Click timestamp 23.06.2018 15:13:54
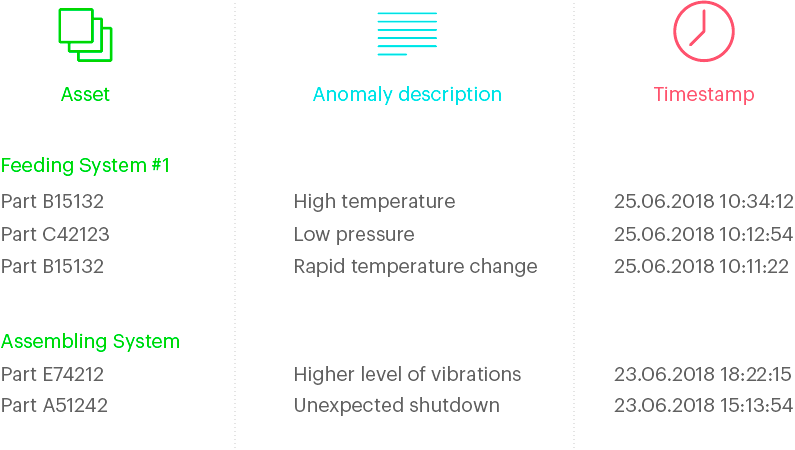Screen dimensions: 795x450 click(703, 406)
